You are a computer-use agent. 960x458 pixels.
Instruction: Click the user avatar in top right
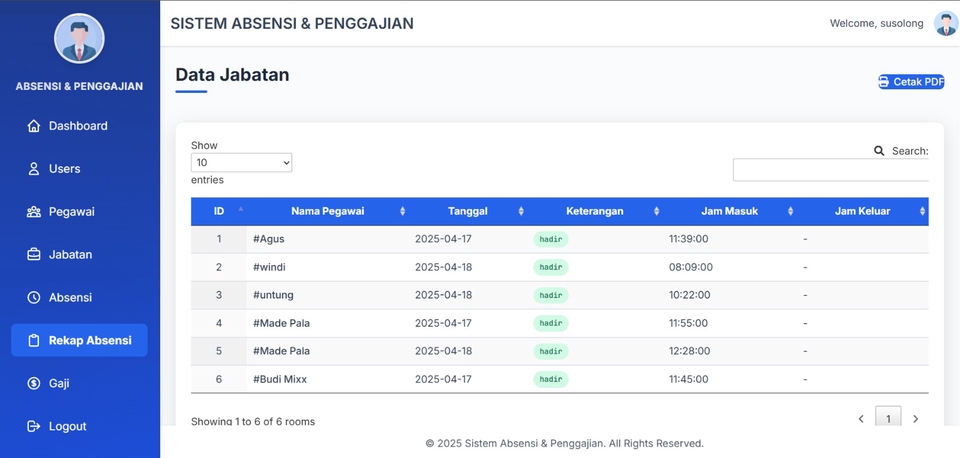945,24
